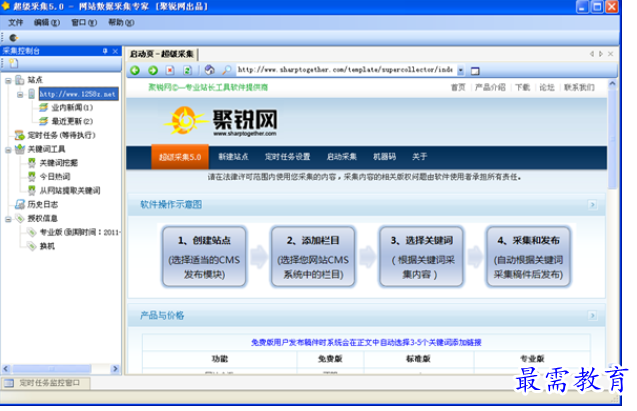Click the new window icon beside address bar
The image size is (637, 411).
(475, 71)
